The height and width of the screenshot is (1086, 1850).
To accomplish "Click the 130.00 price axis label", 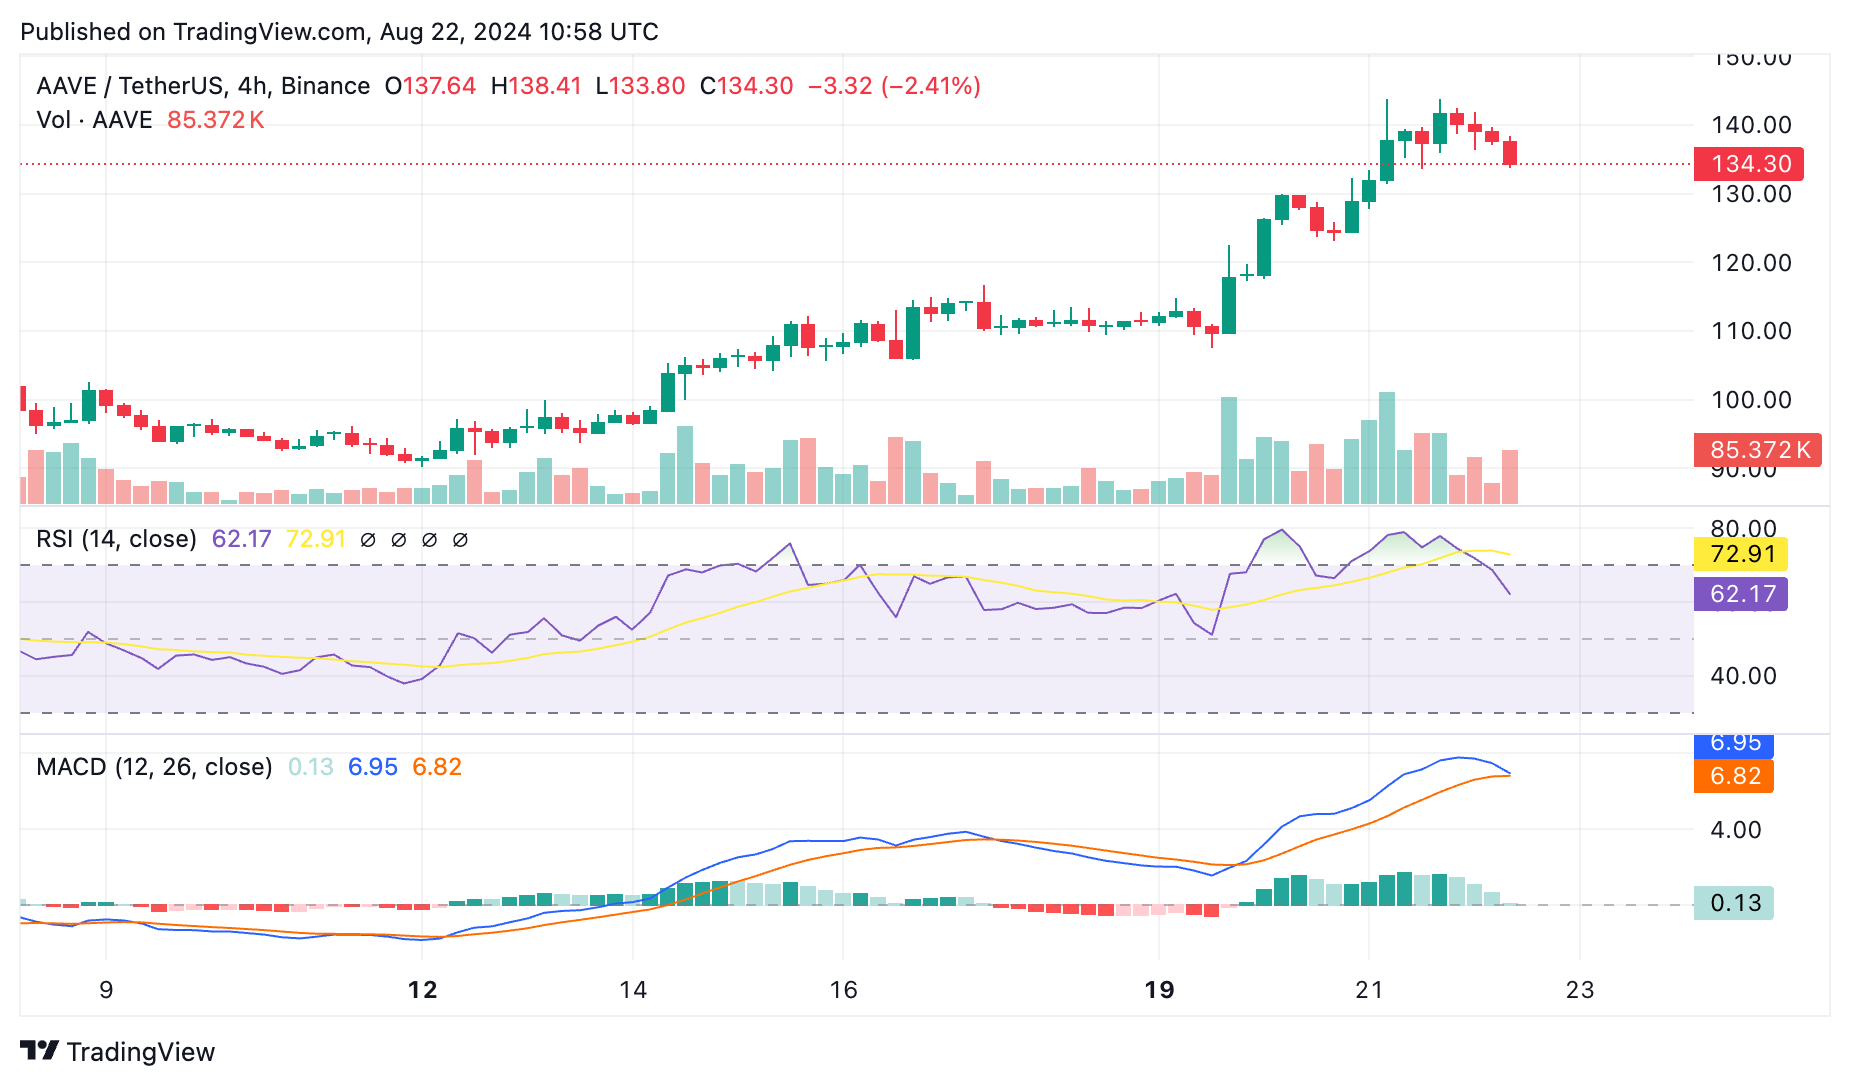I will 1751,194.
